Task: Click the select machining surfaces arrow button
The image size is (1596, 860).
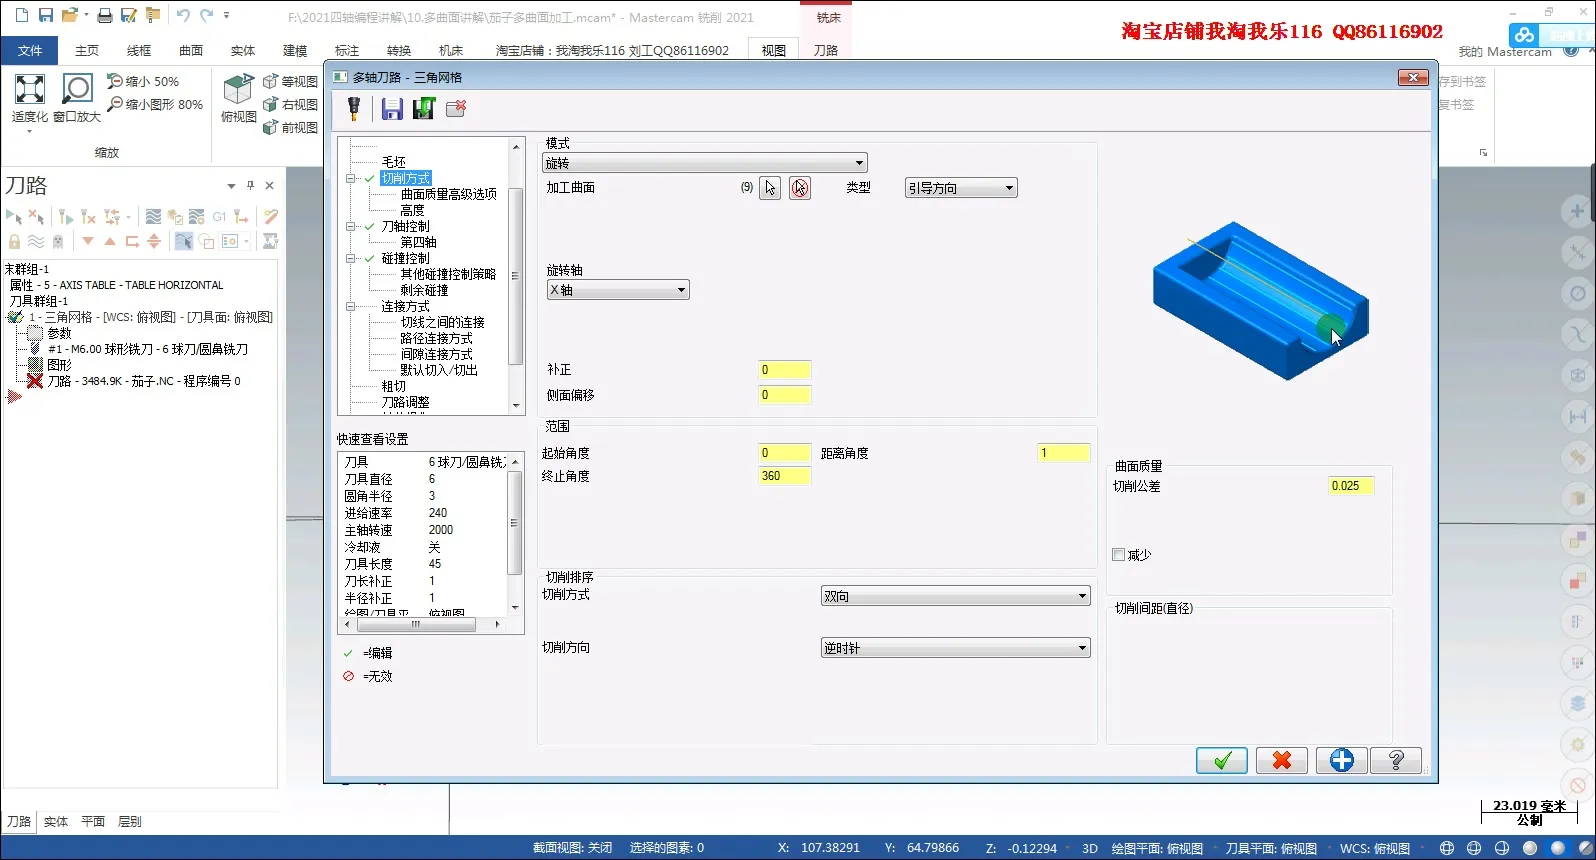Action: point(770,188)
